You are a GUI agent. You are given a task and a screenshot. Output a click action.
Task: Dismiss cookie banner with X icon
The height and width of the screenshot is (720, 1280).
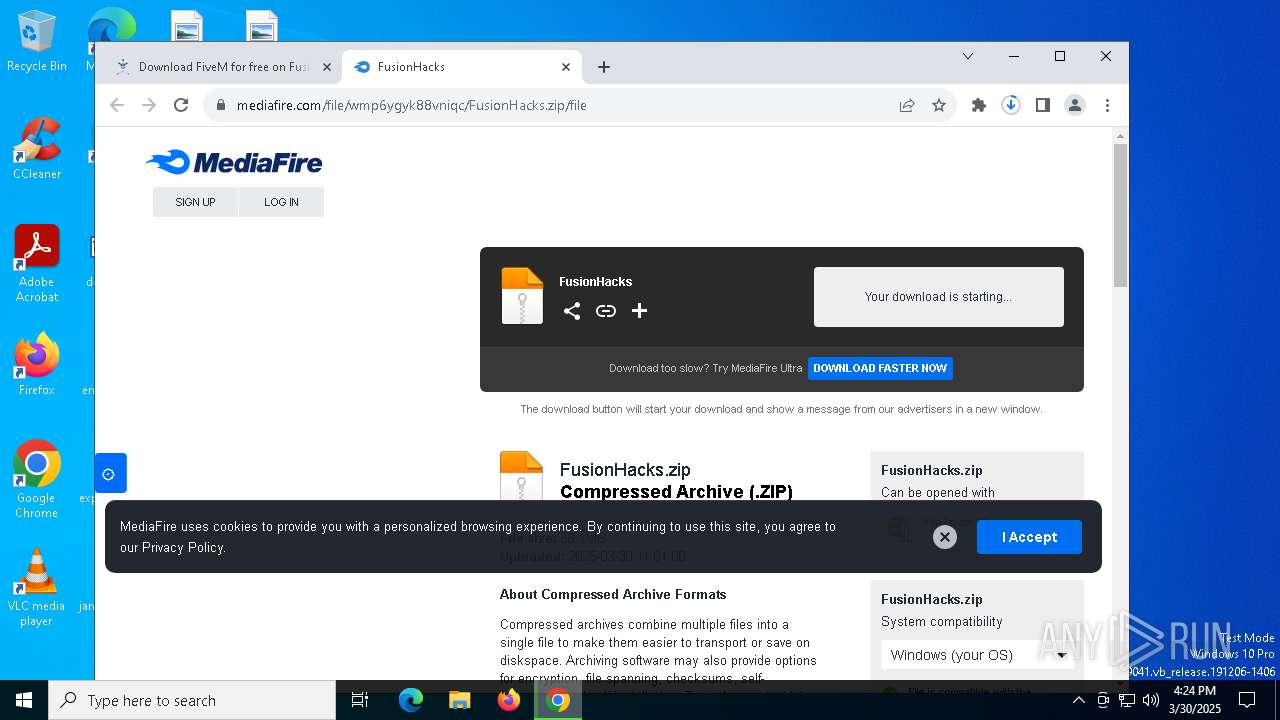click(x=945, y=537)
